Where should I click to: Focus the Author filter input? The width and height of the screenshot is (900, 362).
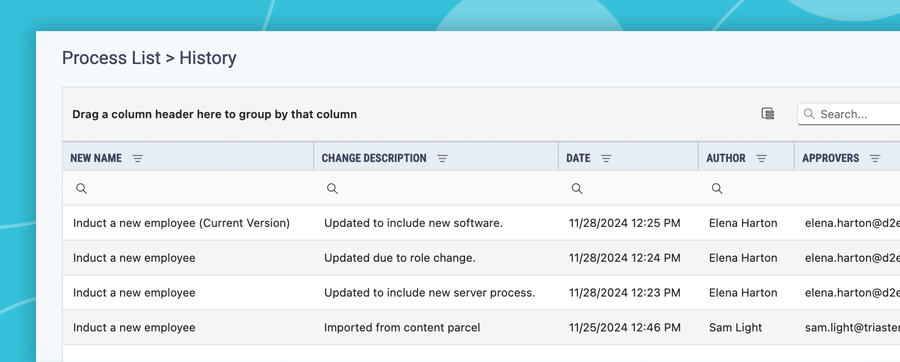pyautogui.click(x=747, y=188)
